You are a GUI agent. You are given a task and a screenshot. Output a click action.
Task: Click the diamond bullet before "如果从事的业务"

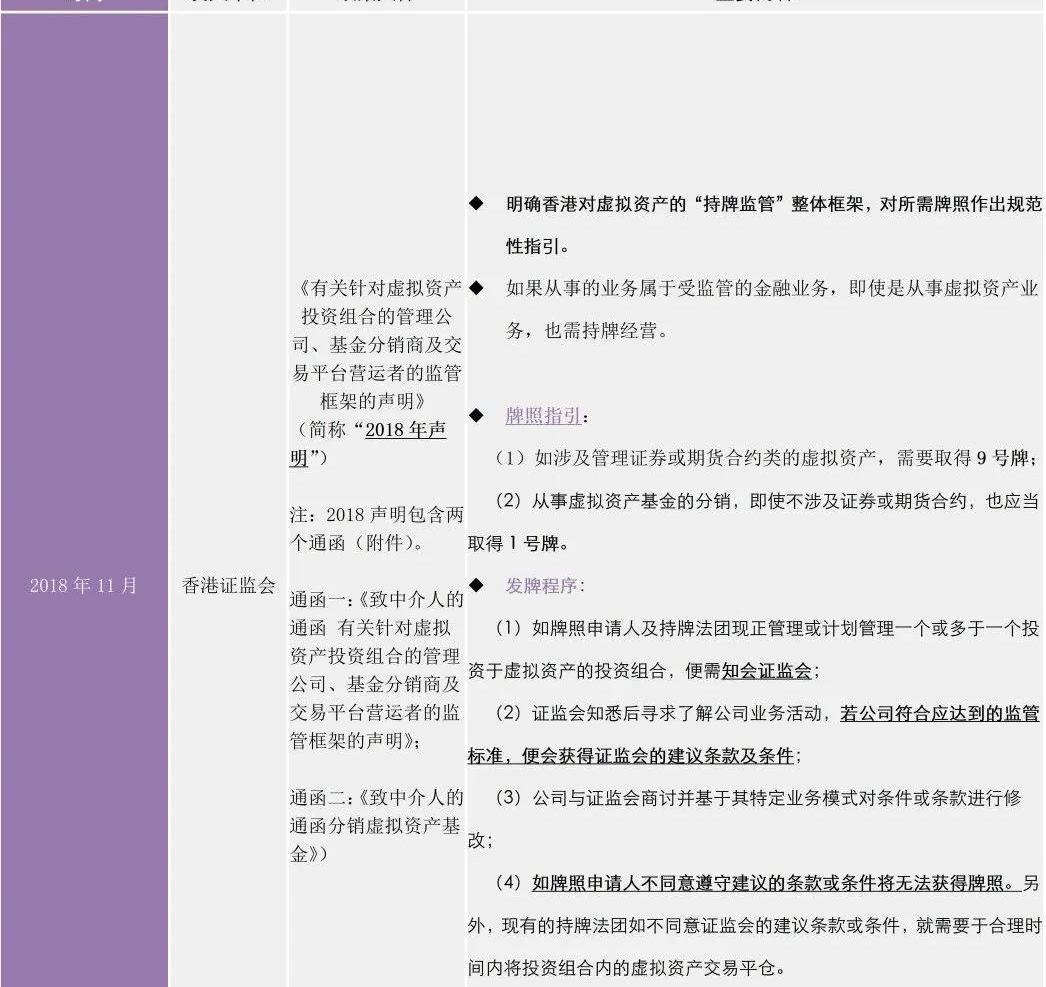point(476,289)
